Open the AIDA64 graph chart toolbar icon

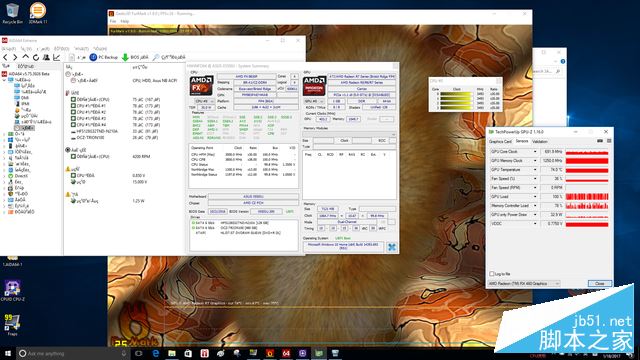pyautogui.click(x=56, y=58)
